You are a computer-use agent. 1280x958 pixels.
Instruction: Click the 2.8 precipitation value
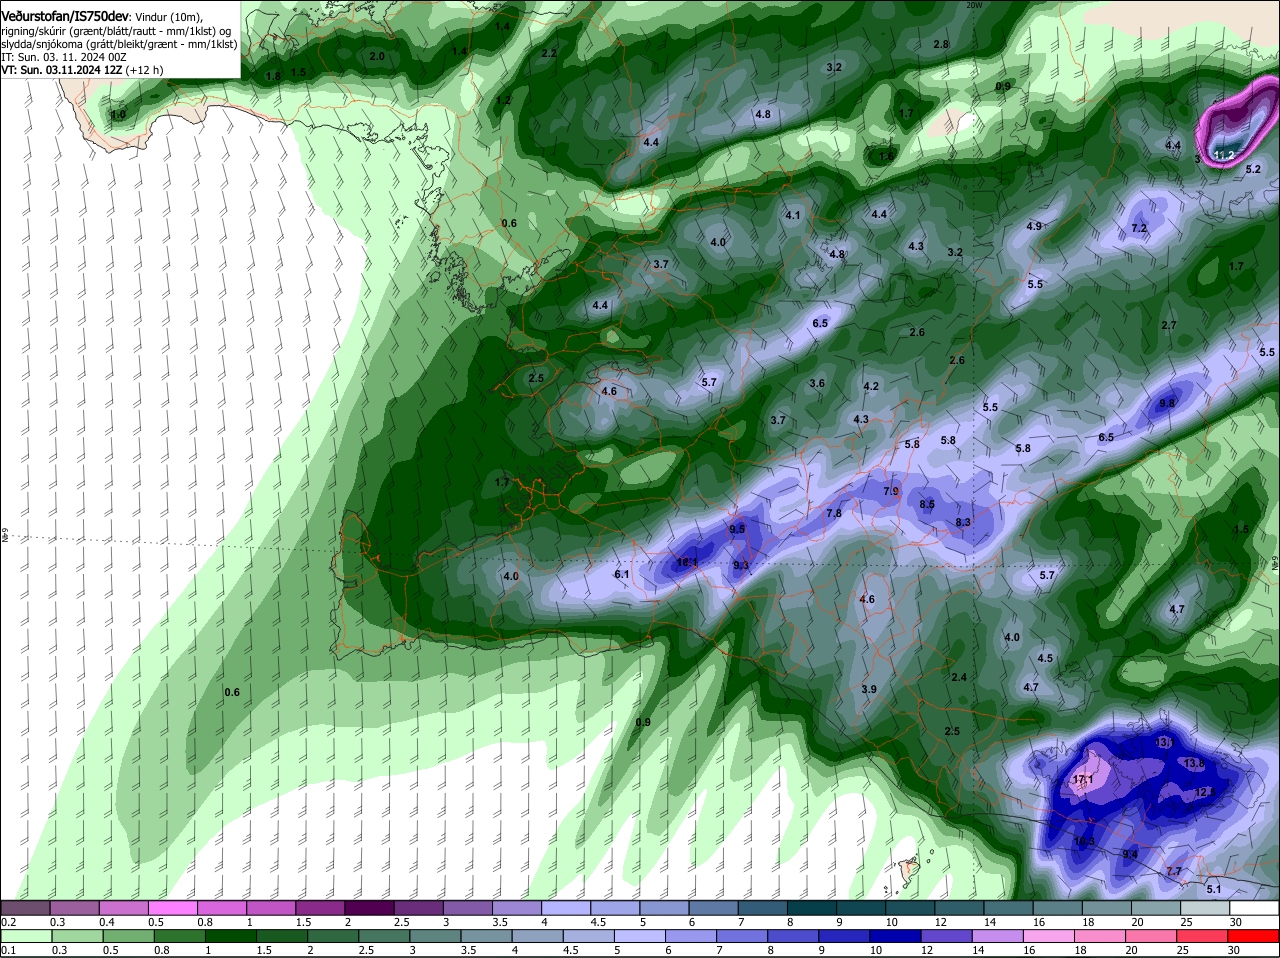pyautogui.click(x=941, y=44)
